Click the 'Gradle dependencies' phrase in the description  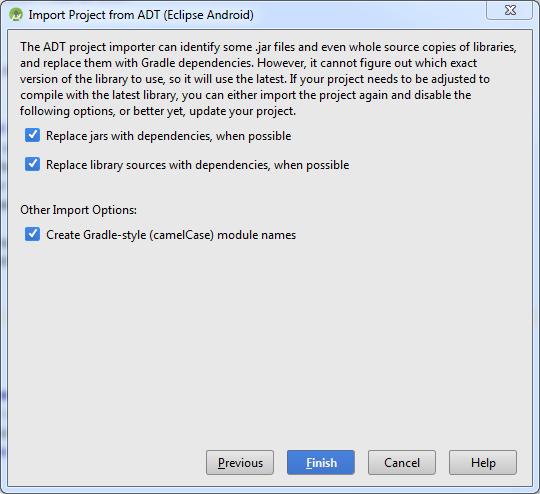[198, 63]
